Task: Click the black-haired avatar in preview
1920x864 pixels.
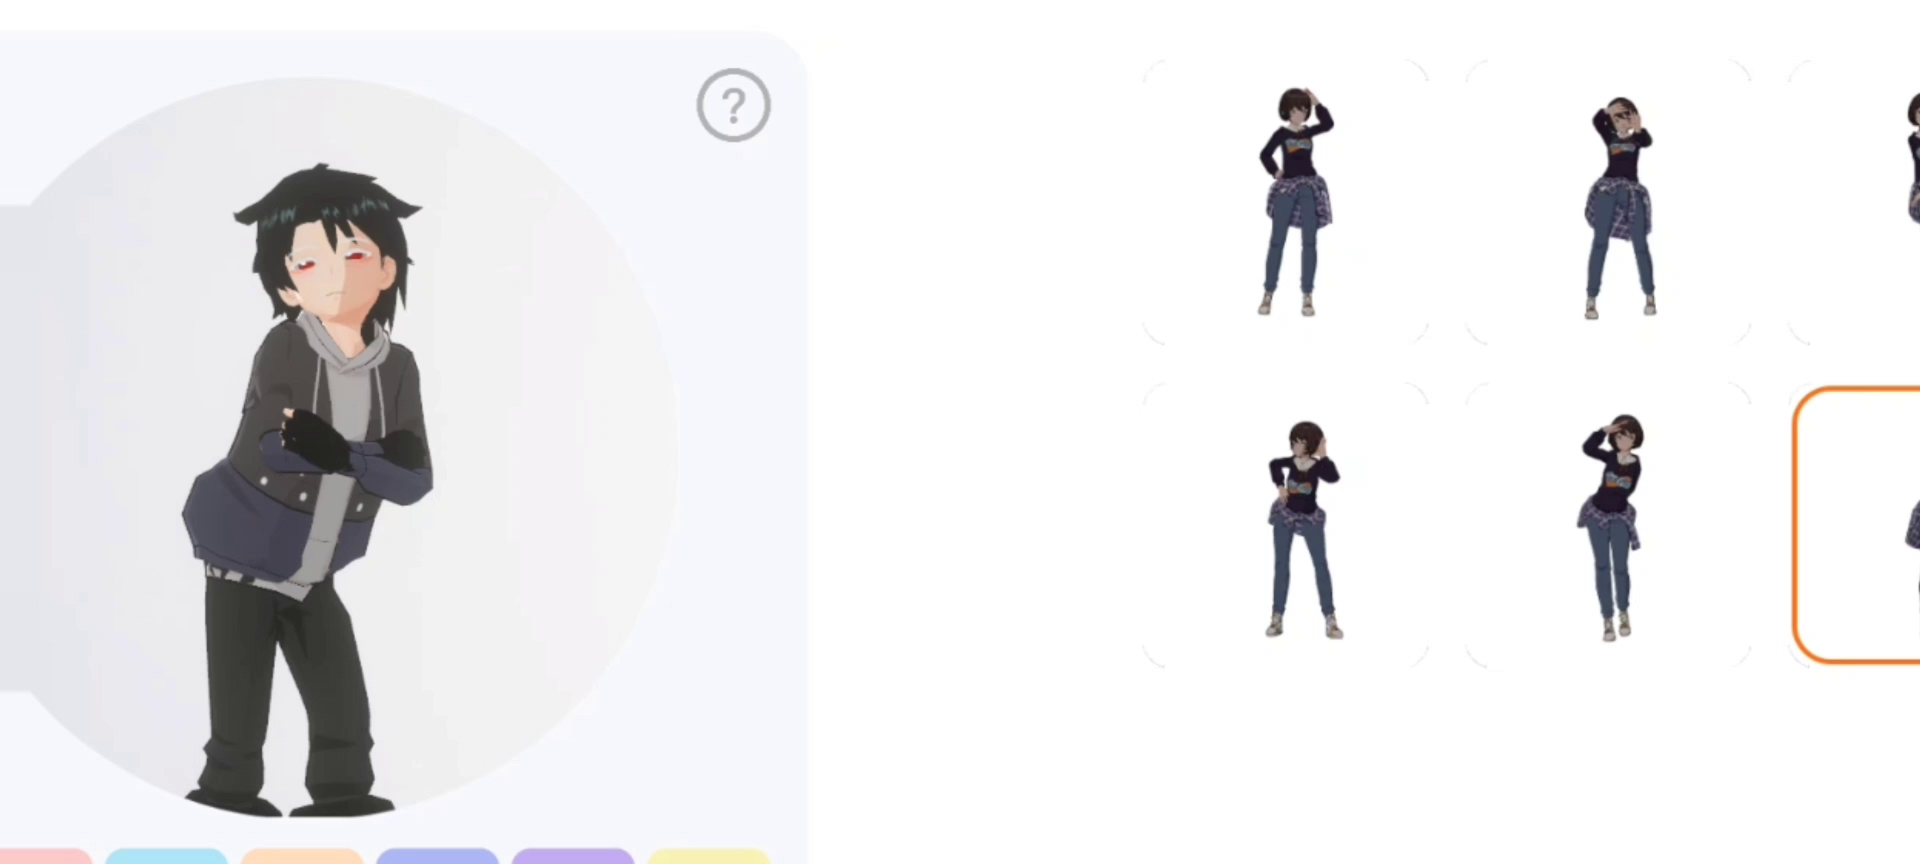Action: pos(310,490)
